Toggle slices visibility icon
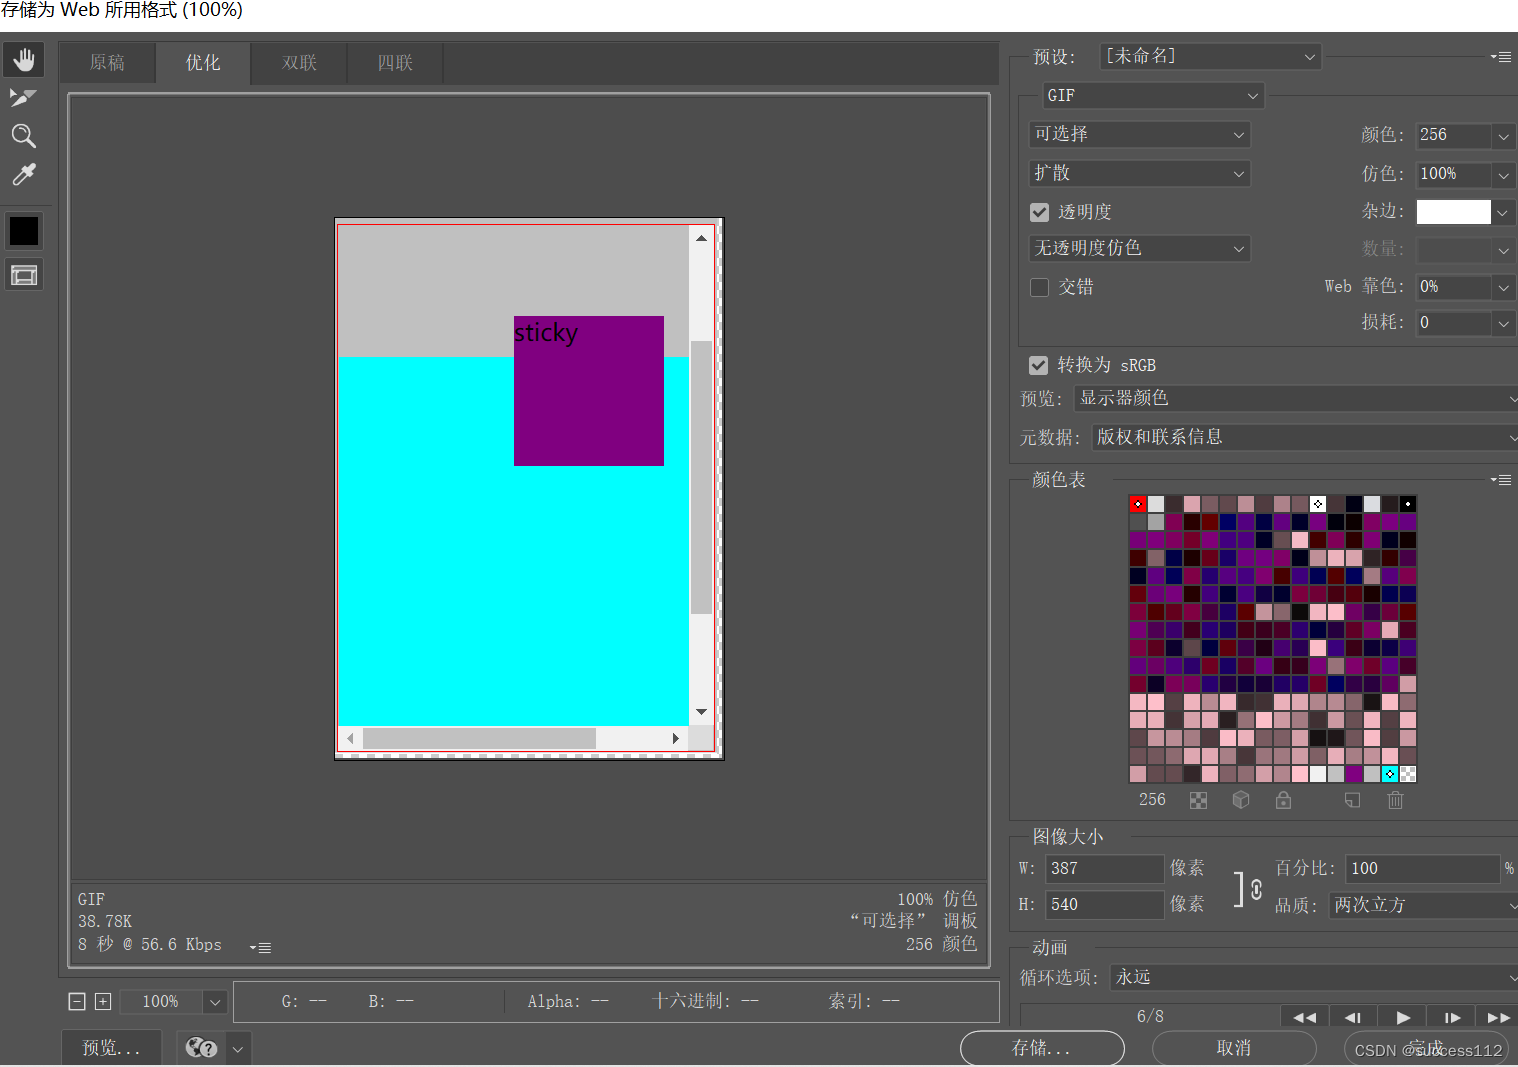The width and height of the screenshot is (1518, 1067). pos(24,275)
